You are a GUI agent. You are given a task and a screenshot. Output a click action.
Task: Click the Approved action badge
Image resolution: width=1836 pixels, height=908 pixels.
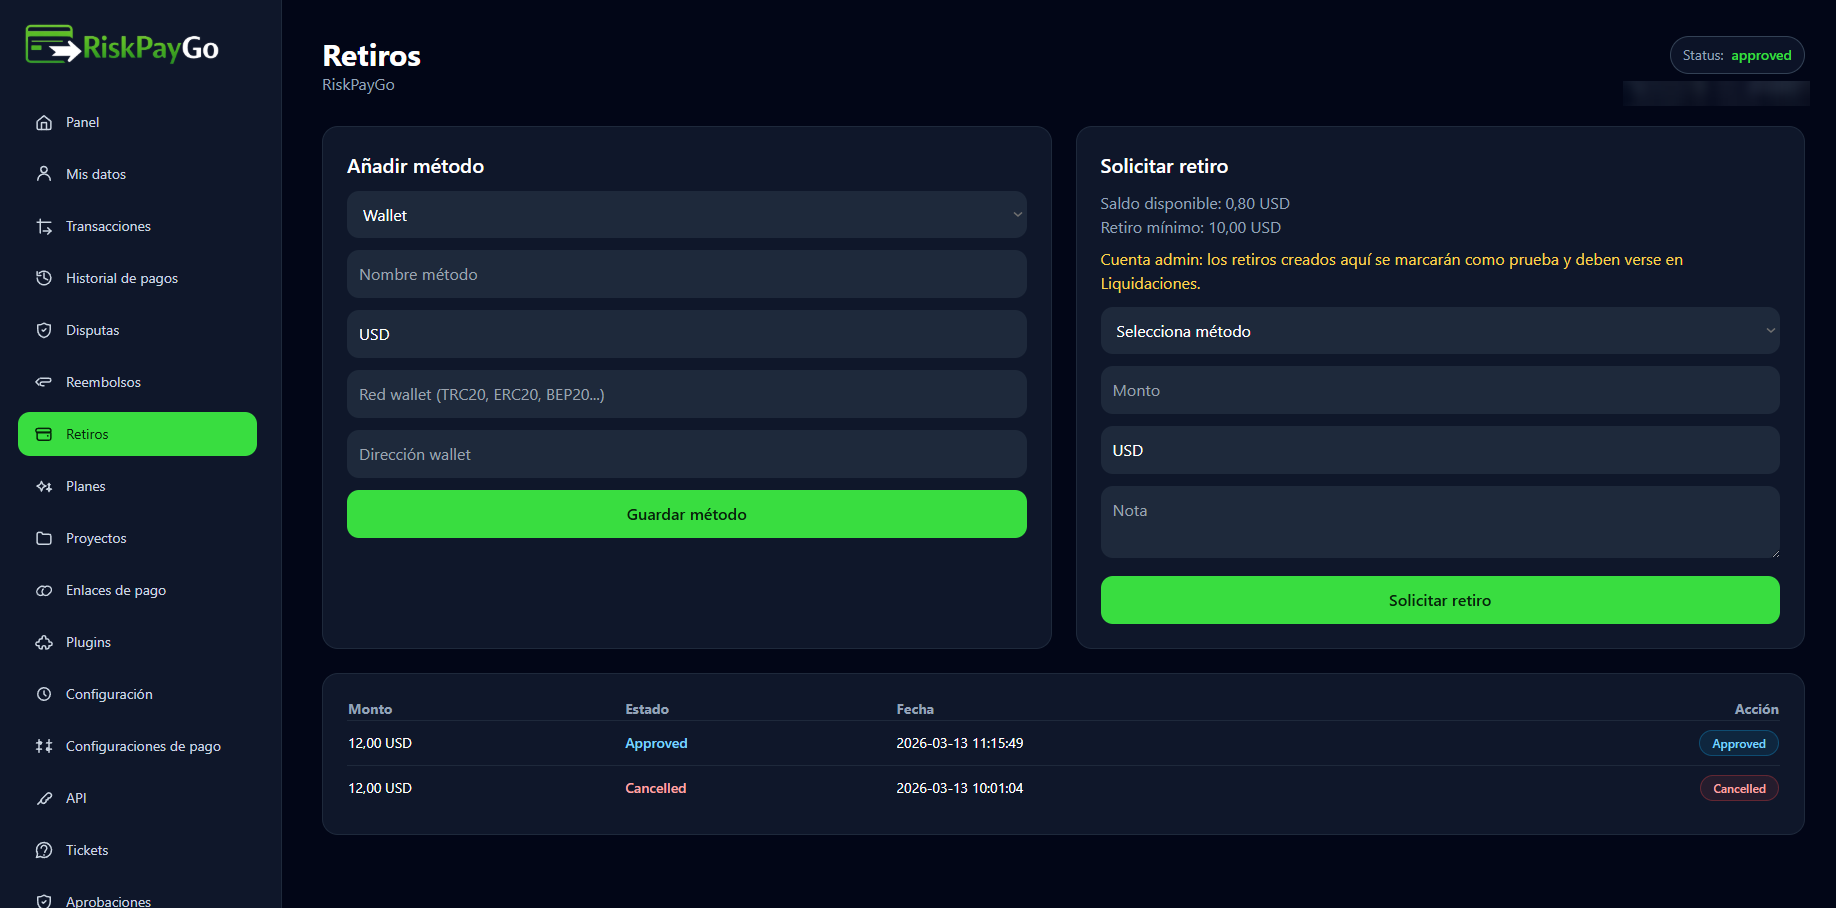tap(1738, 744)
